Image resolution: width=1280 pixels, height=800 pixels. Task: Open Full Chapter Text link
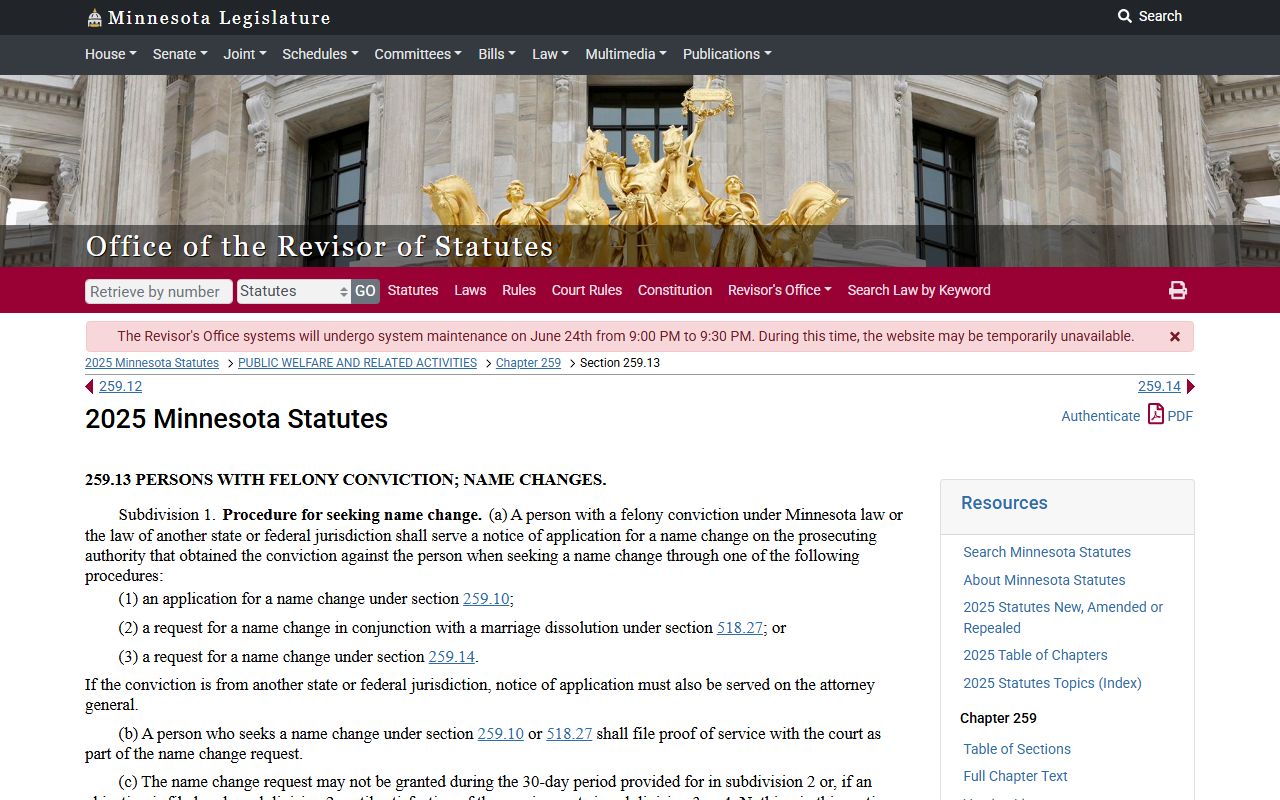[1015, 776]
